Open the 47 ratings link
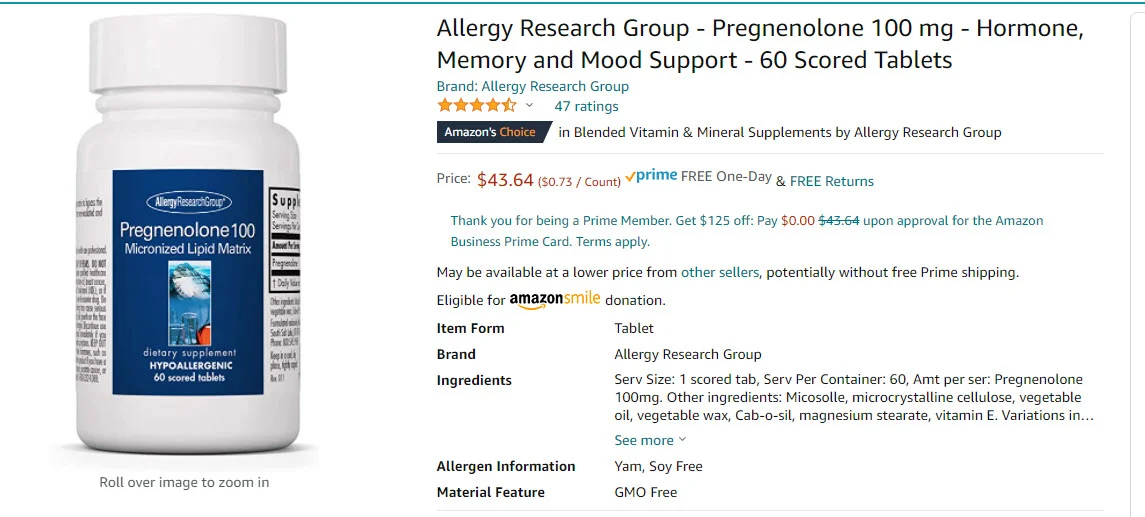The height and width of the screenshot is (517, 1145). click(586, 106)
